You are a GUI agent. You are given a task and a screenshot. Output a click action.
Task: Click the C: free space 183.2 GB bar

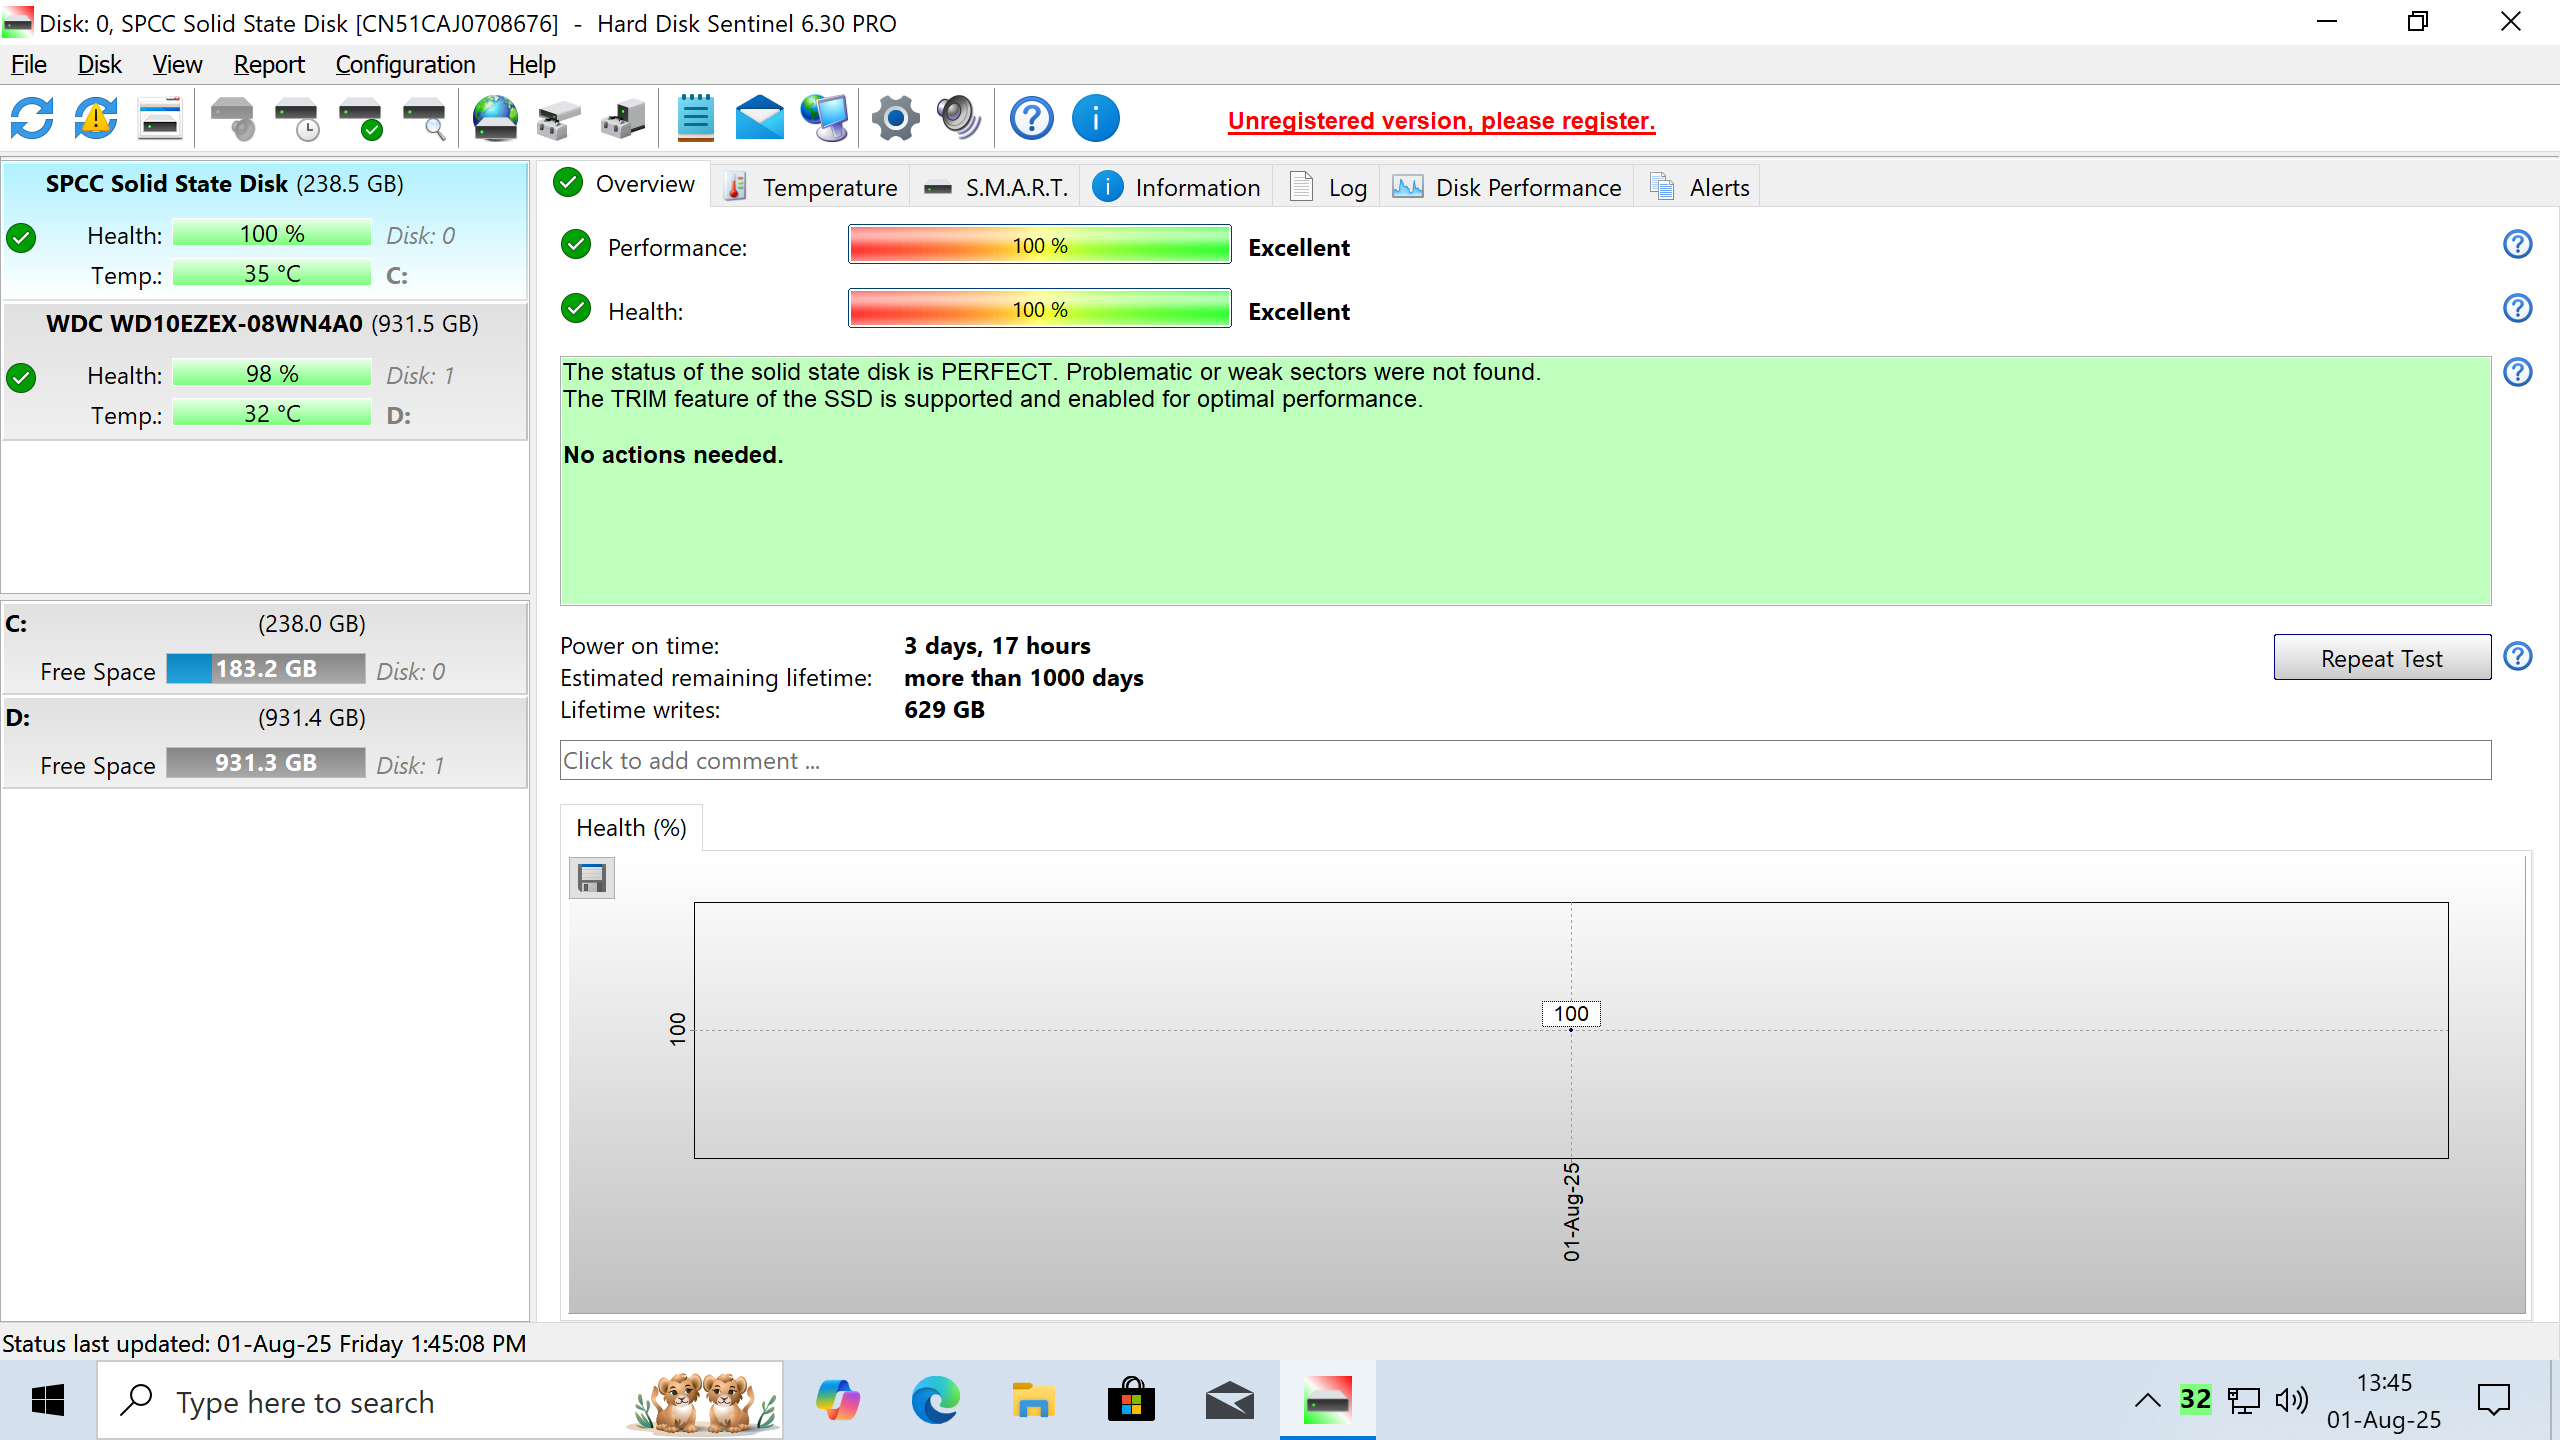266,669
